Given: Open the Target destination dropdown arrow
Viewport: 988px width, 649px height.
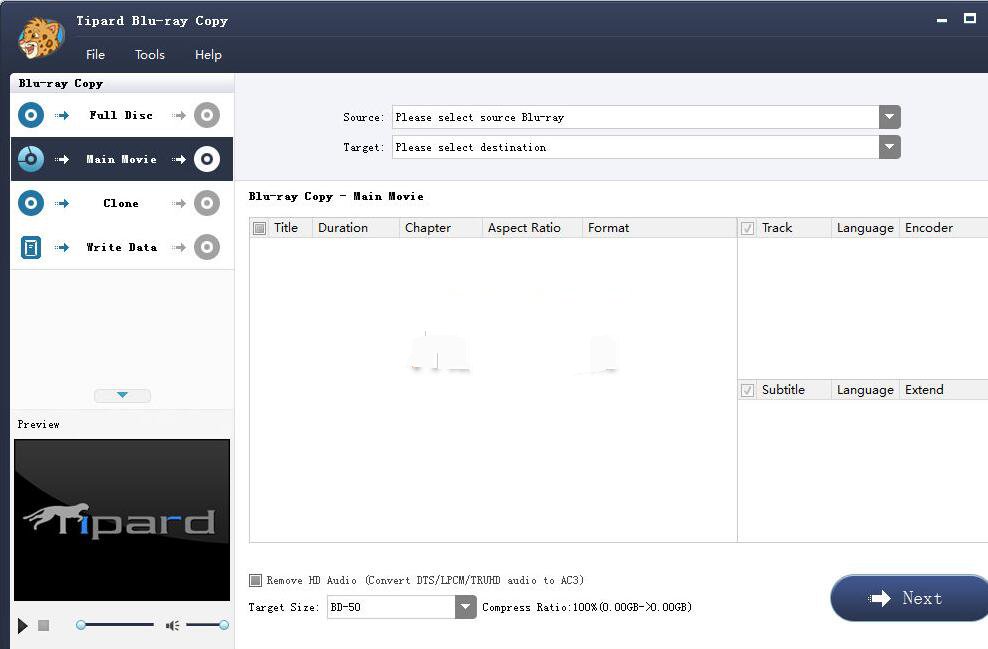Looking at the screenshot, I should (x=890, y=147).
